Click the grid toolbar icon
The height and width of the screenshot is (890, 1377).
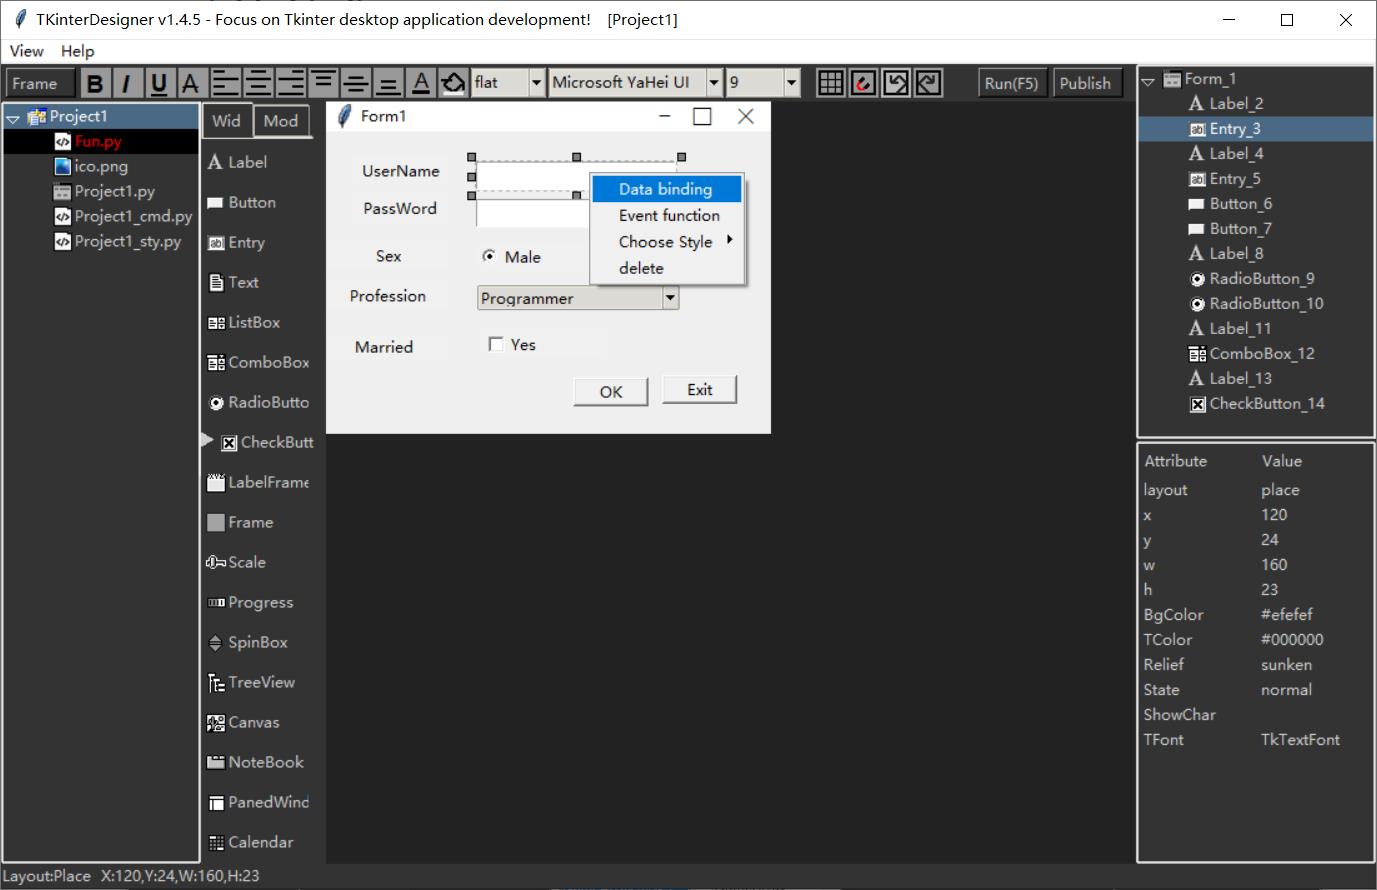pyautogui.click(x=830, y=83)
